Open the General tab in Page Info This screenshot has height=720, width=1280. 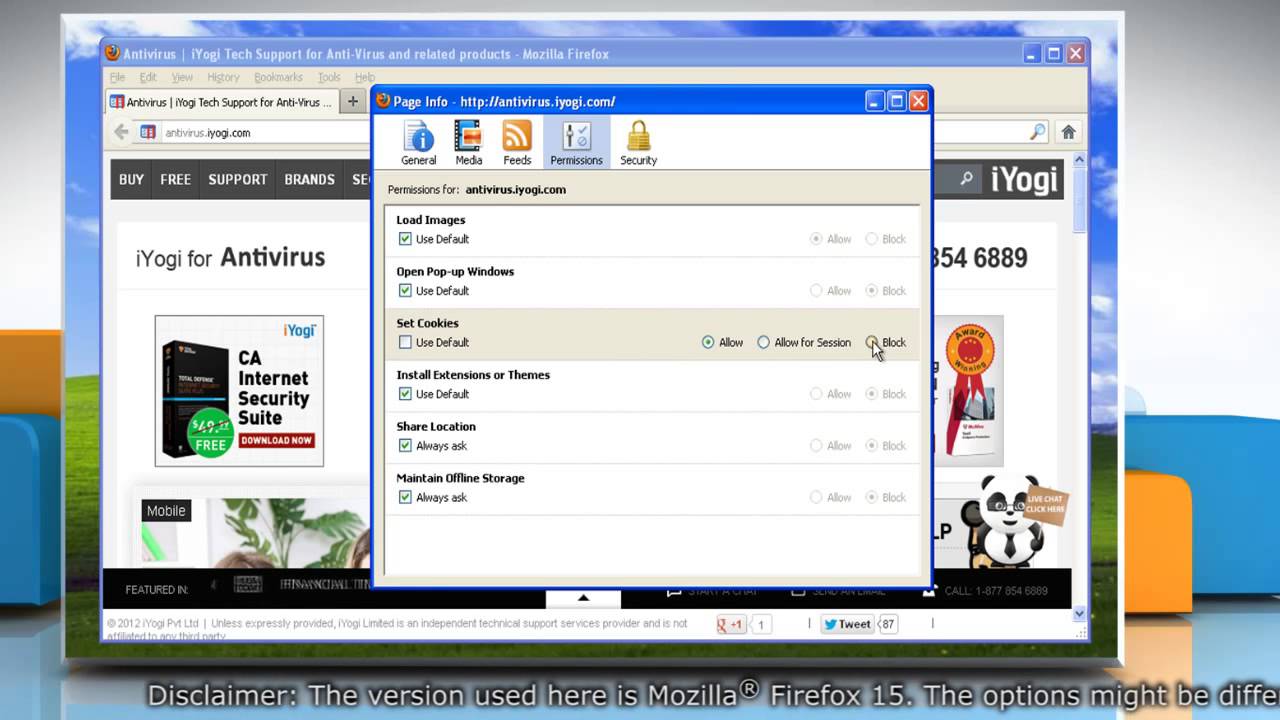[418, 142]
